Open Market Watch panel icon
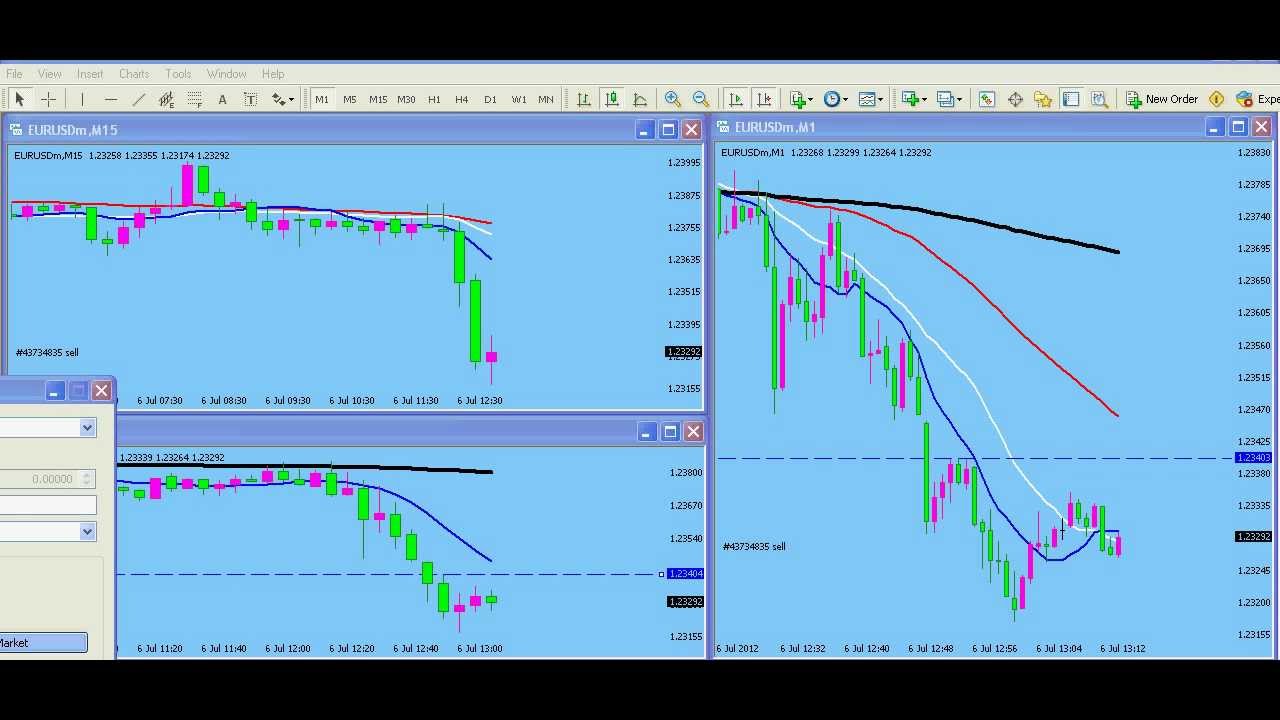The image size is (1280, 720). [987, 99]
